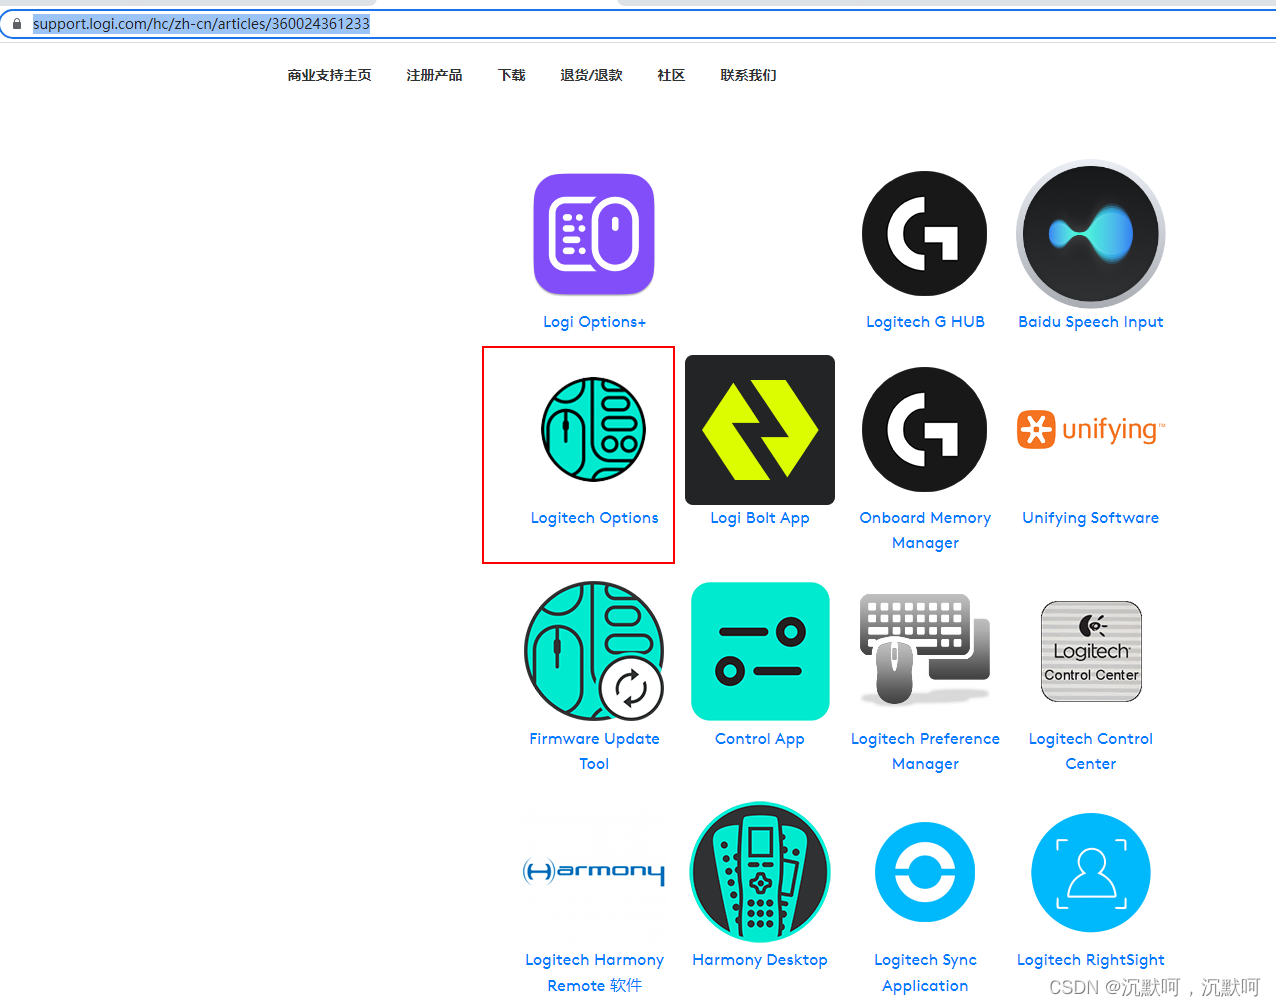Click the Logitech Control Center link
Image resolution: width=1276 pixels, height=1006 pixels.
pos(1091,751)
